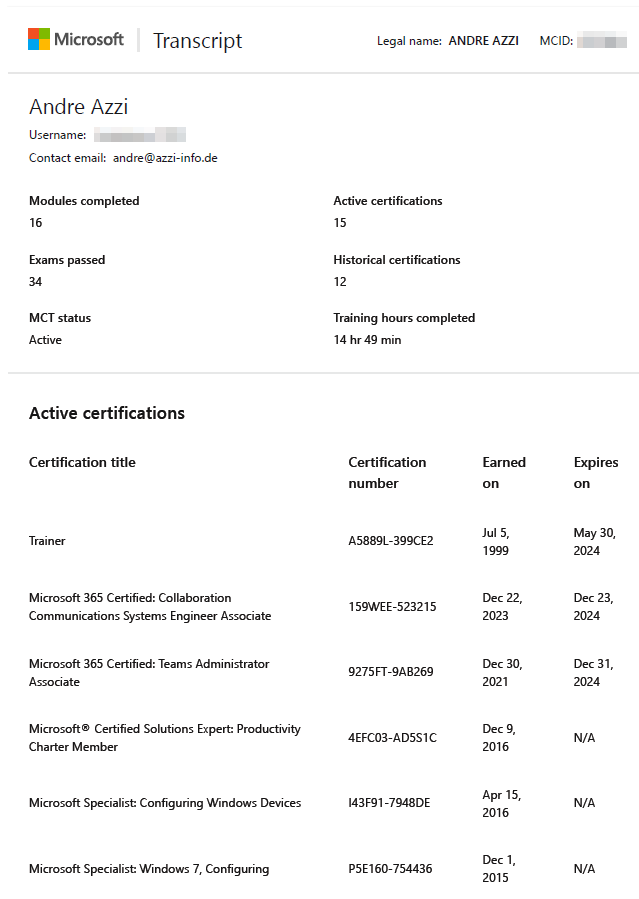The width and height of the screenshot is (639, 899).
Task: Click the 'Earned on' column header
Action: (504, 472)
